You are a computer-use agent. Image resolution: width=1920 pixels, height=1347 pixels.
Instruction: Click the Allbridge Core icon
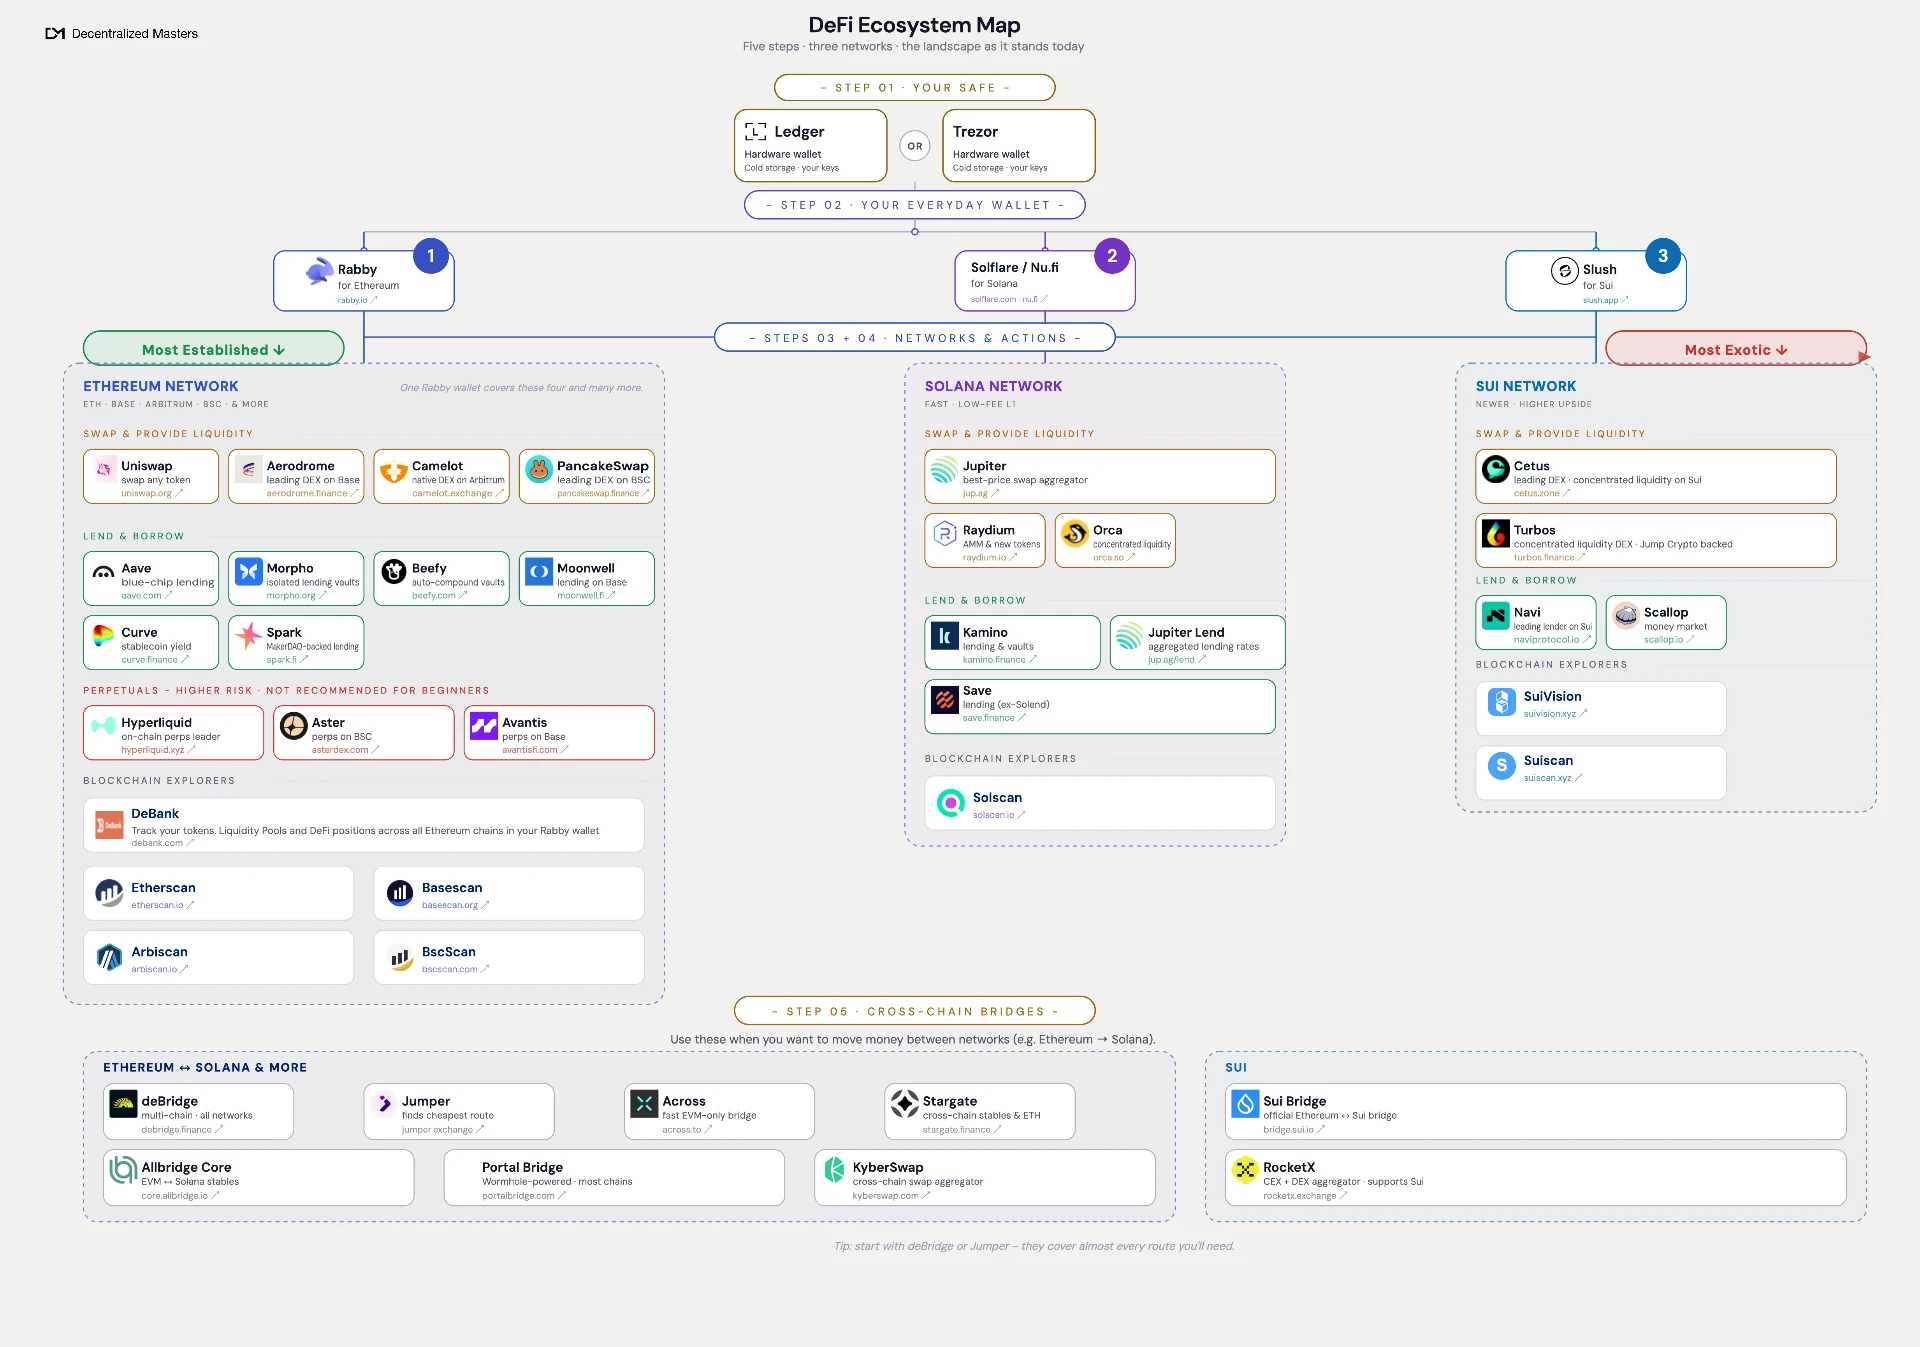(123, 1170)
